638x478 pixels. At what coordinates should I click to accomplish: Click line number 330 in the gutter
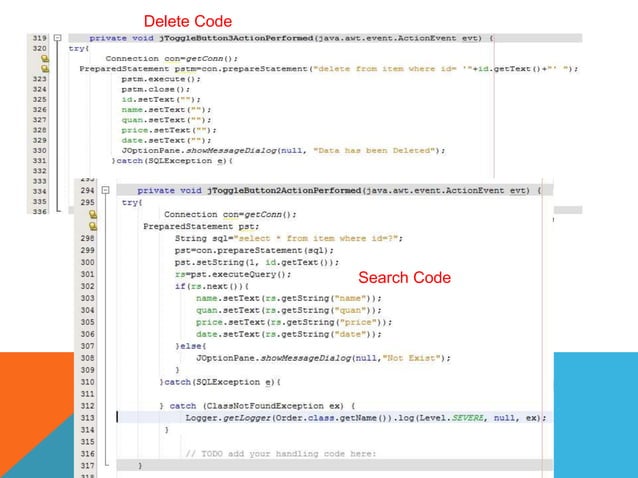39,151
